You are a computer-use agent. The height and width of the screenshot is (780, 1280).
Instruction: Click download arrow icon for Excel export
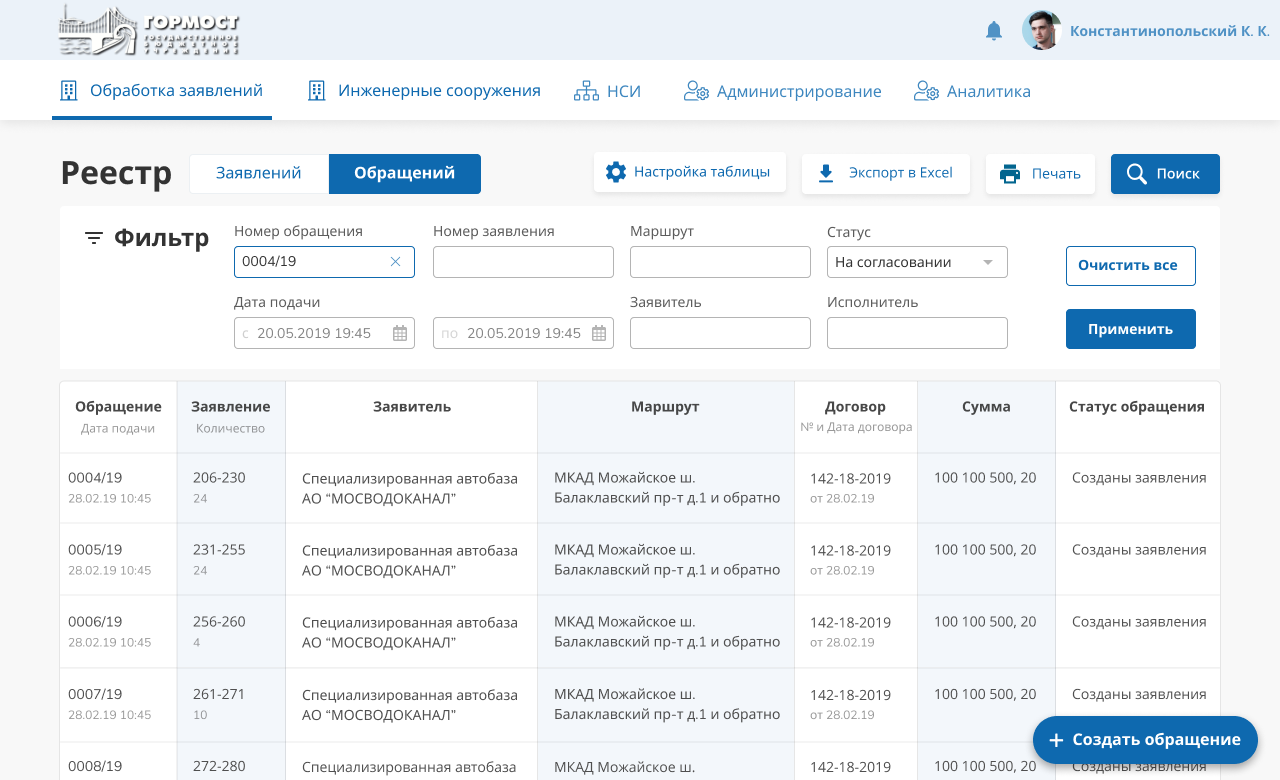(826, 173)
